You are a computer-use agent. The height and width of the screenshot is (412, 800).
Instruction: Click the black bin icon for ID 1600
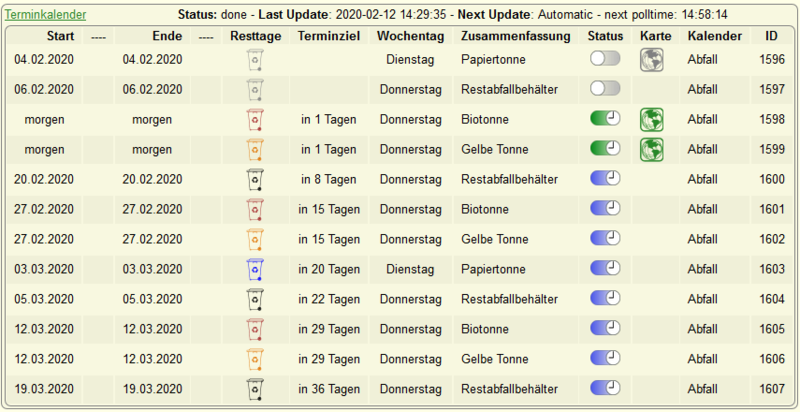pos(255,179)
